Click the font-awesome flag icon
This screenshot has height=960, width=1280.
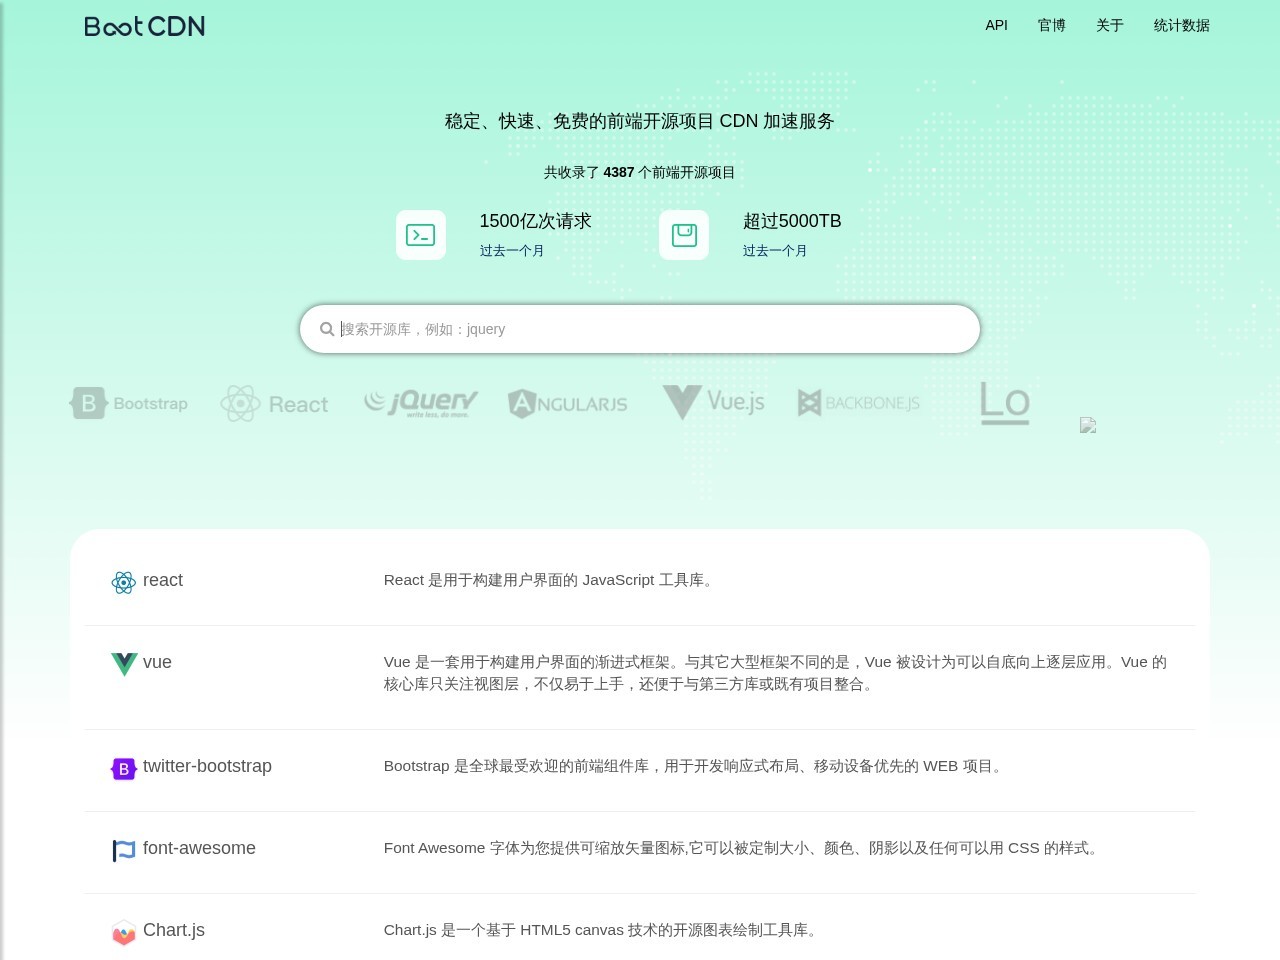pyautogui.click(x=123, y=851)
